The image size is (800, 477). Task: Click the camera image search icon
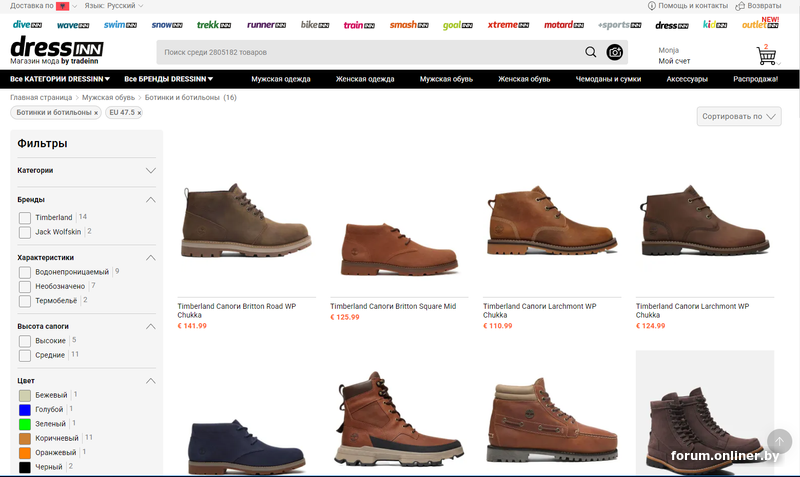pyautogui.click(x=614, y=52)
